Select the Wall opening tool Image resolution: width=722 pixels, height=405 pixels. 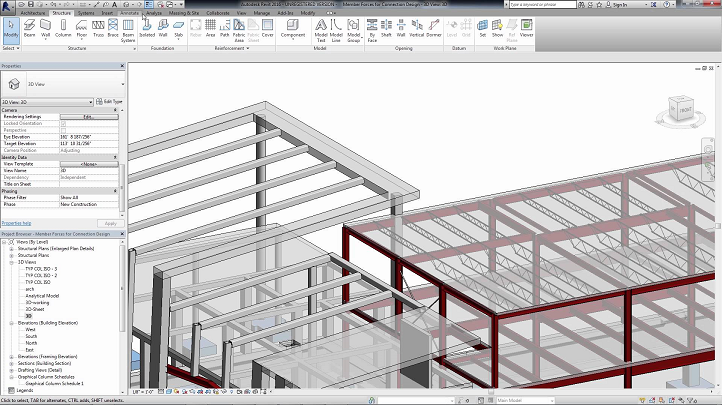401,29
